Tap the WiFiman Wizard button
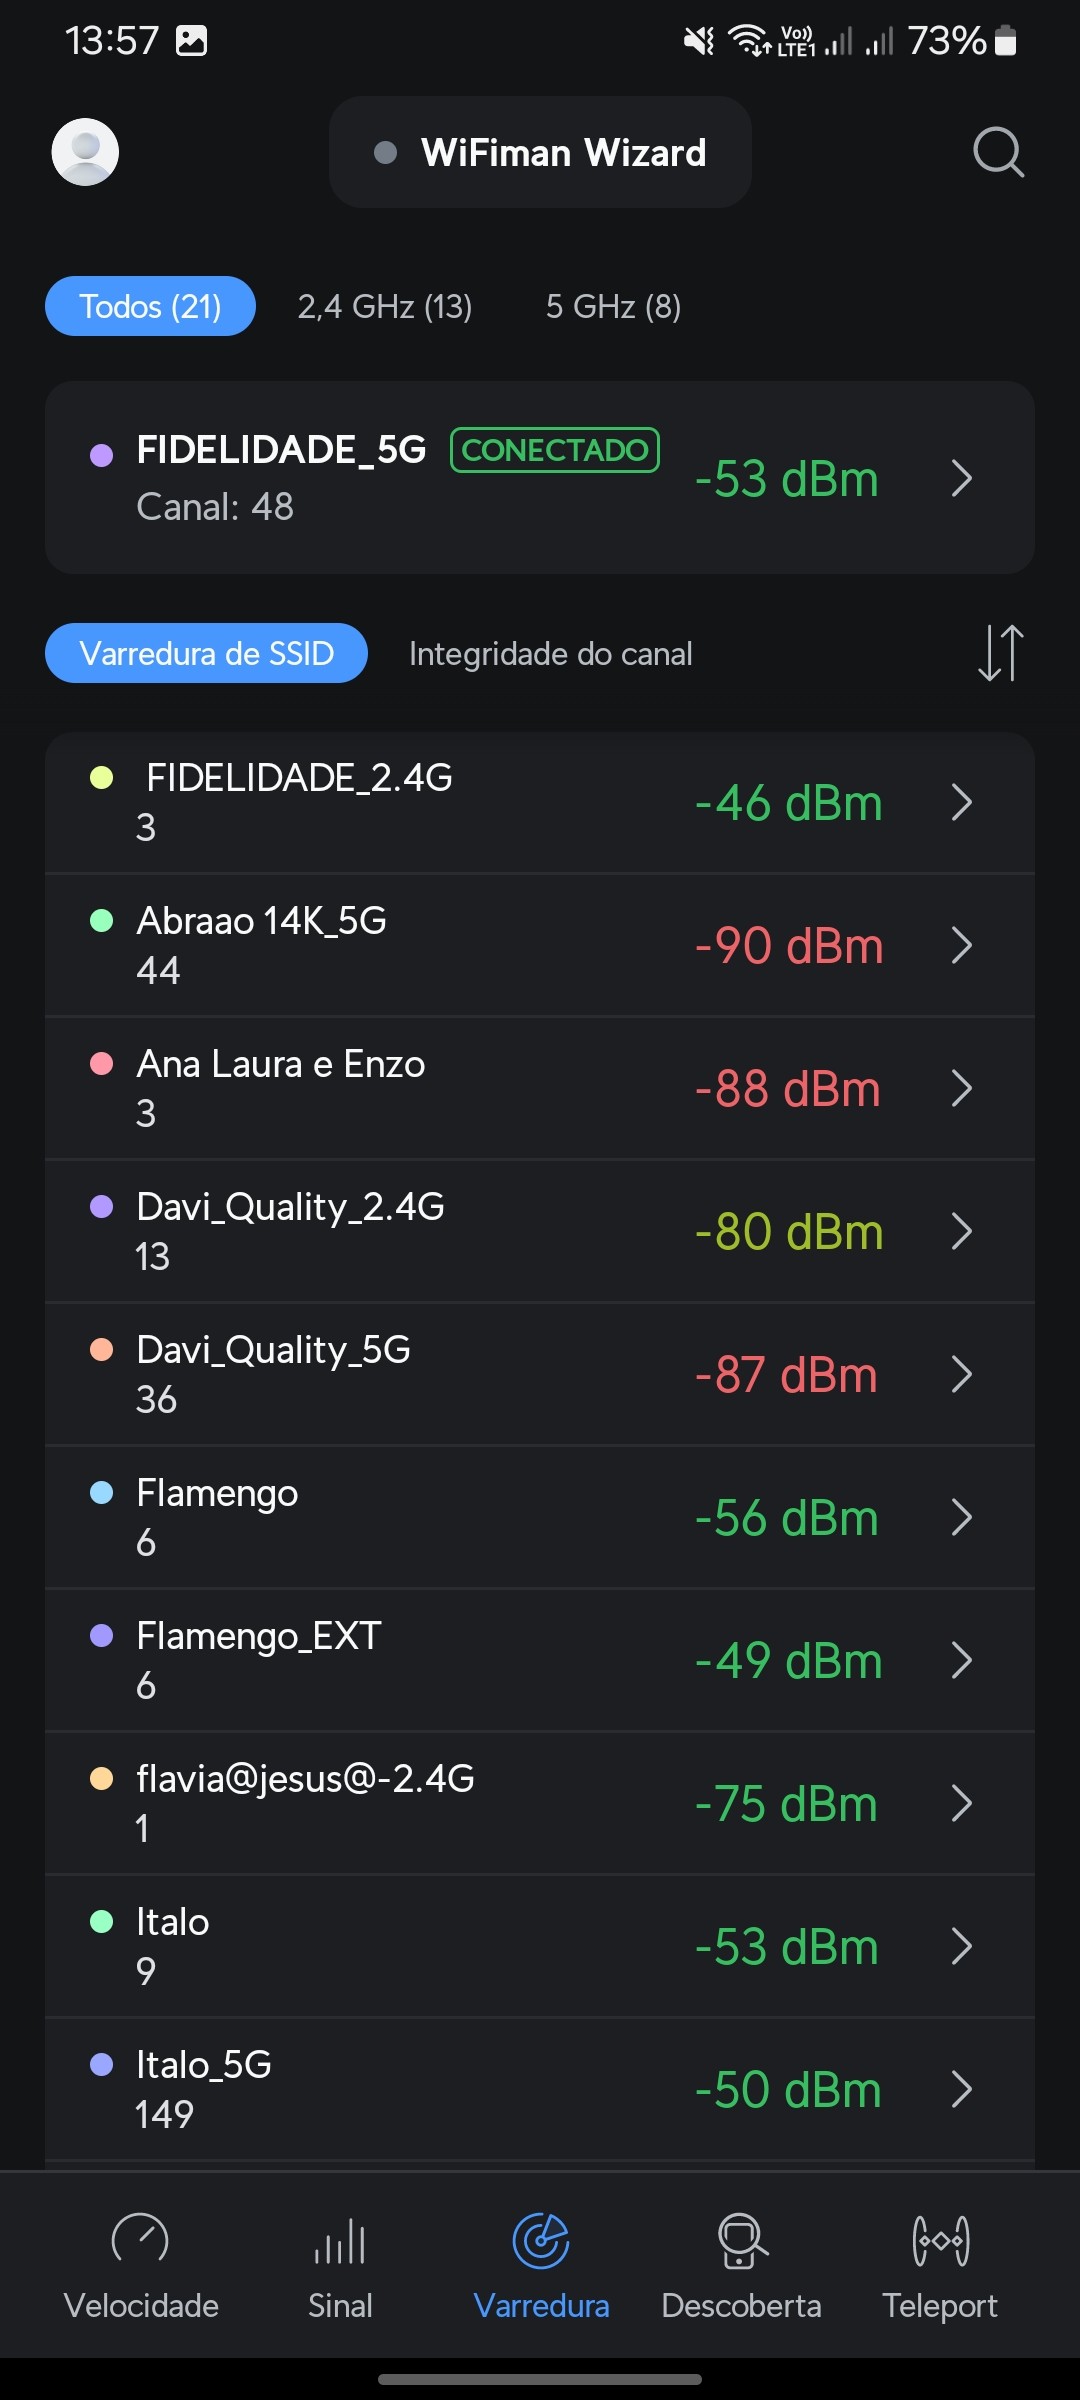The image size is (1080, 2400). click(540, 152)
